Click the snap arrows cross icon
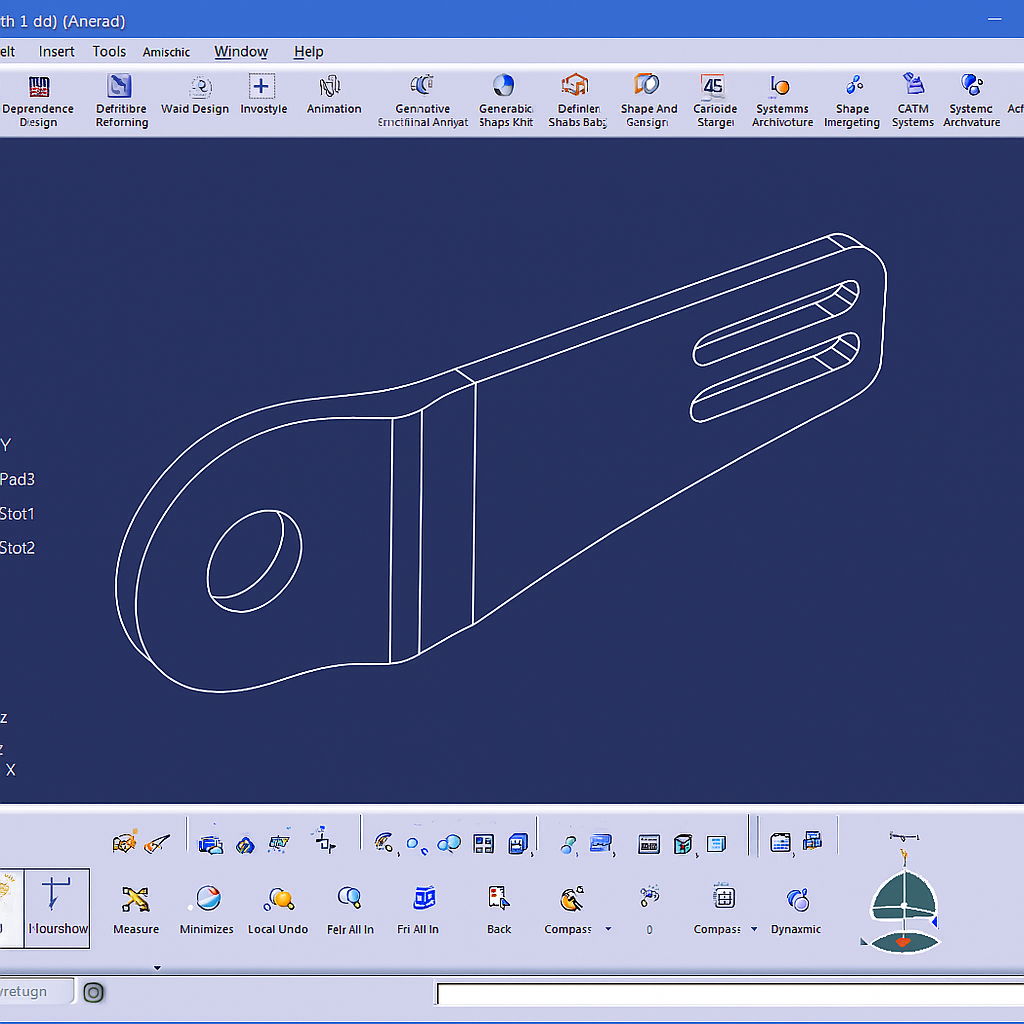1024x1024 pixels. (324, 840)
